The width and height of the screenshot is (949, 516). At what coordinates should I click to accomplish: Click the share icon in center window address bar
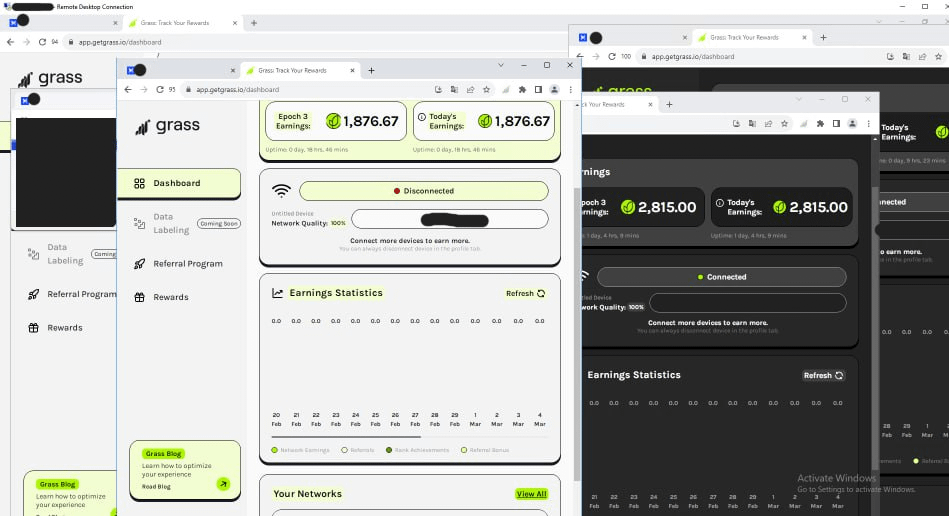(x=470, y=90)
